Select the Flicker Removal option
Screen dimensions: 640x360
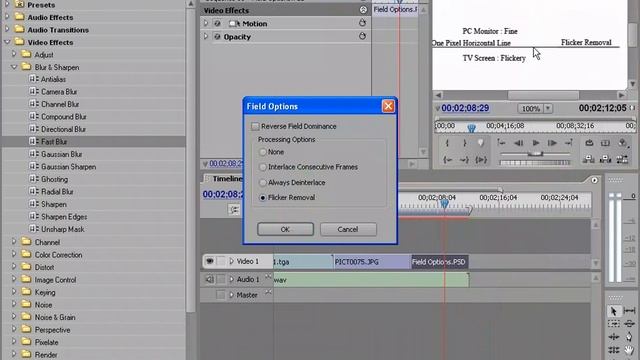(x=263, y=198)
